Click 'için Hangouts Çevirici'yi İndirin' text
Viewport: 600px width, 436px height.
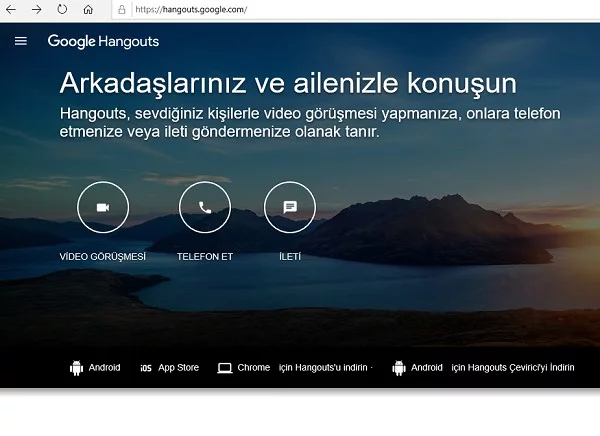[x=513, y=367]
